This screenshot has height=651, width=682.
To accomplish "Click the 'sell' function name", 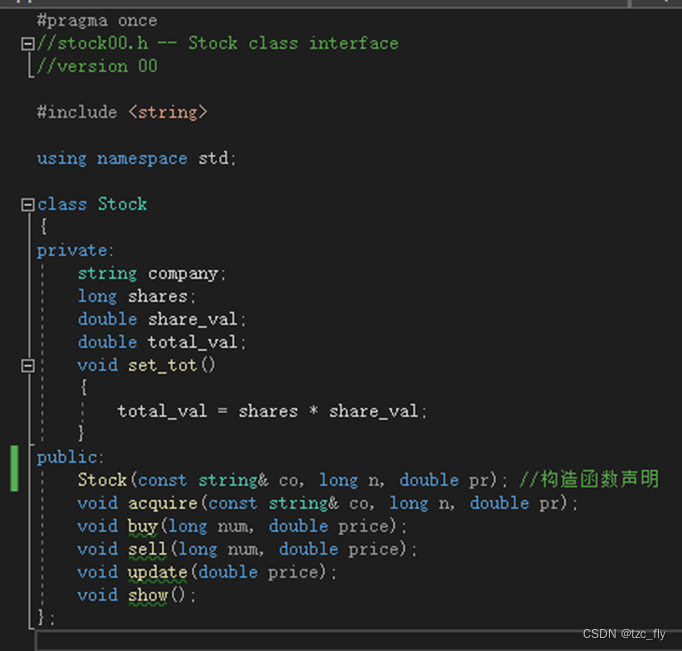I will (x=147, y=549).
